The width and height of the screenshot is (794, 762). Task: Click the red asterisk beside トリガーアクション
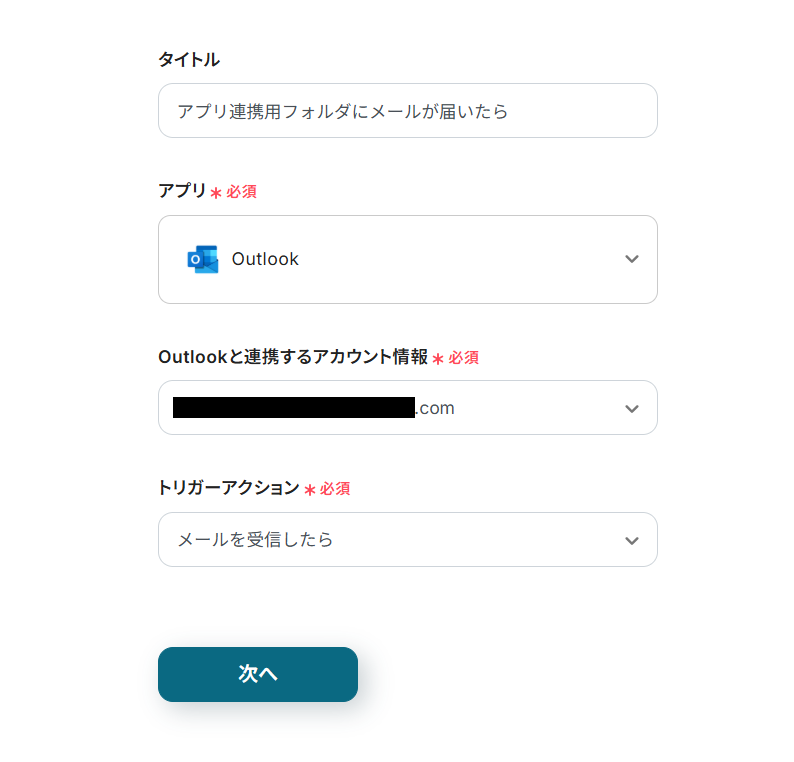tap(309, 490)
